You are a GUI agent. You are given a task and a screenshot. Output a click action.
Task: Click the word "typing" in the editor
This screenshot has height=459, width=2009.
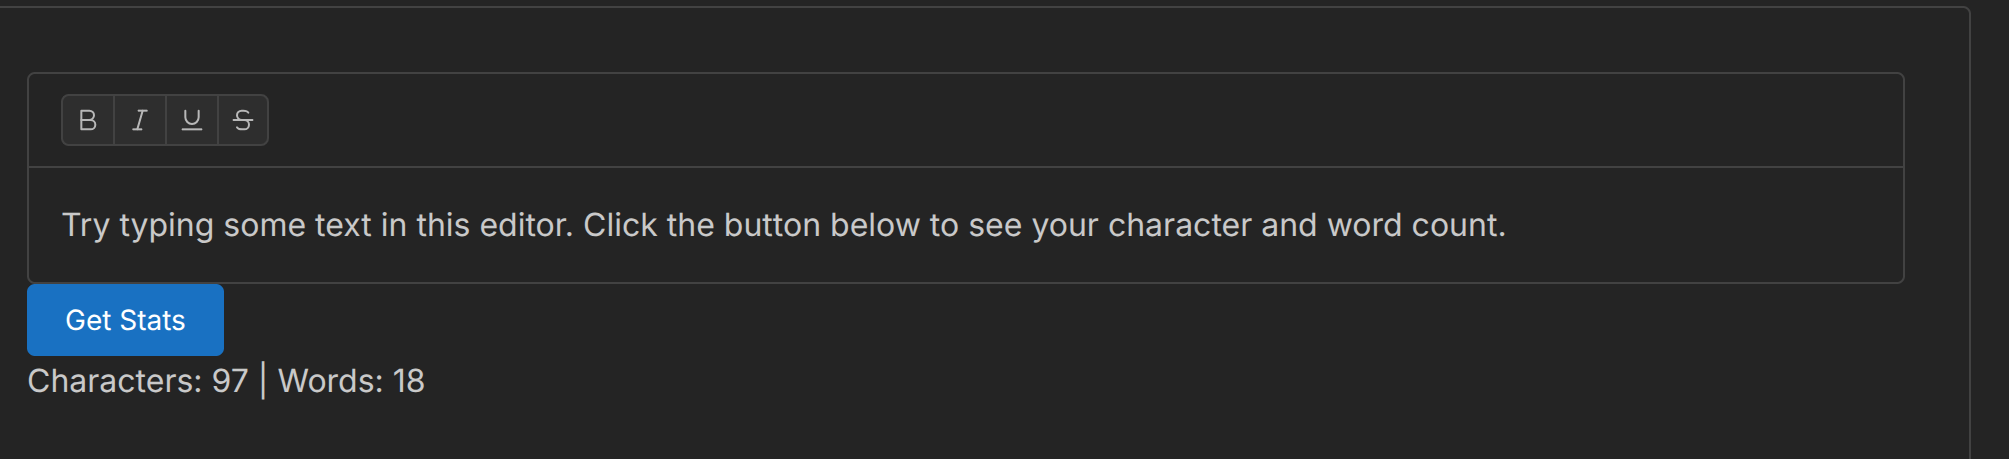(x=166, y=225)
